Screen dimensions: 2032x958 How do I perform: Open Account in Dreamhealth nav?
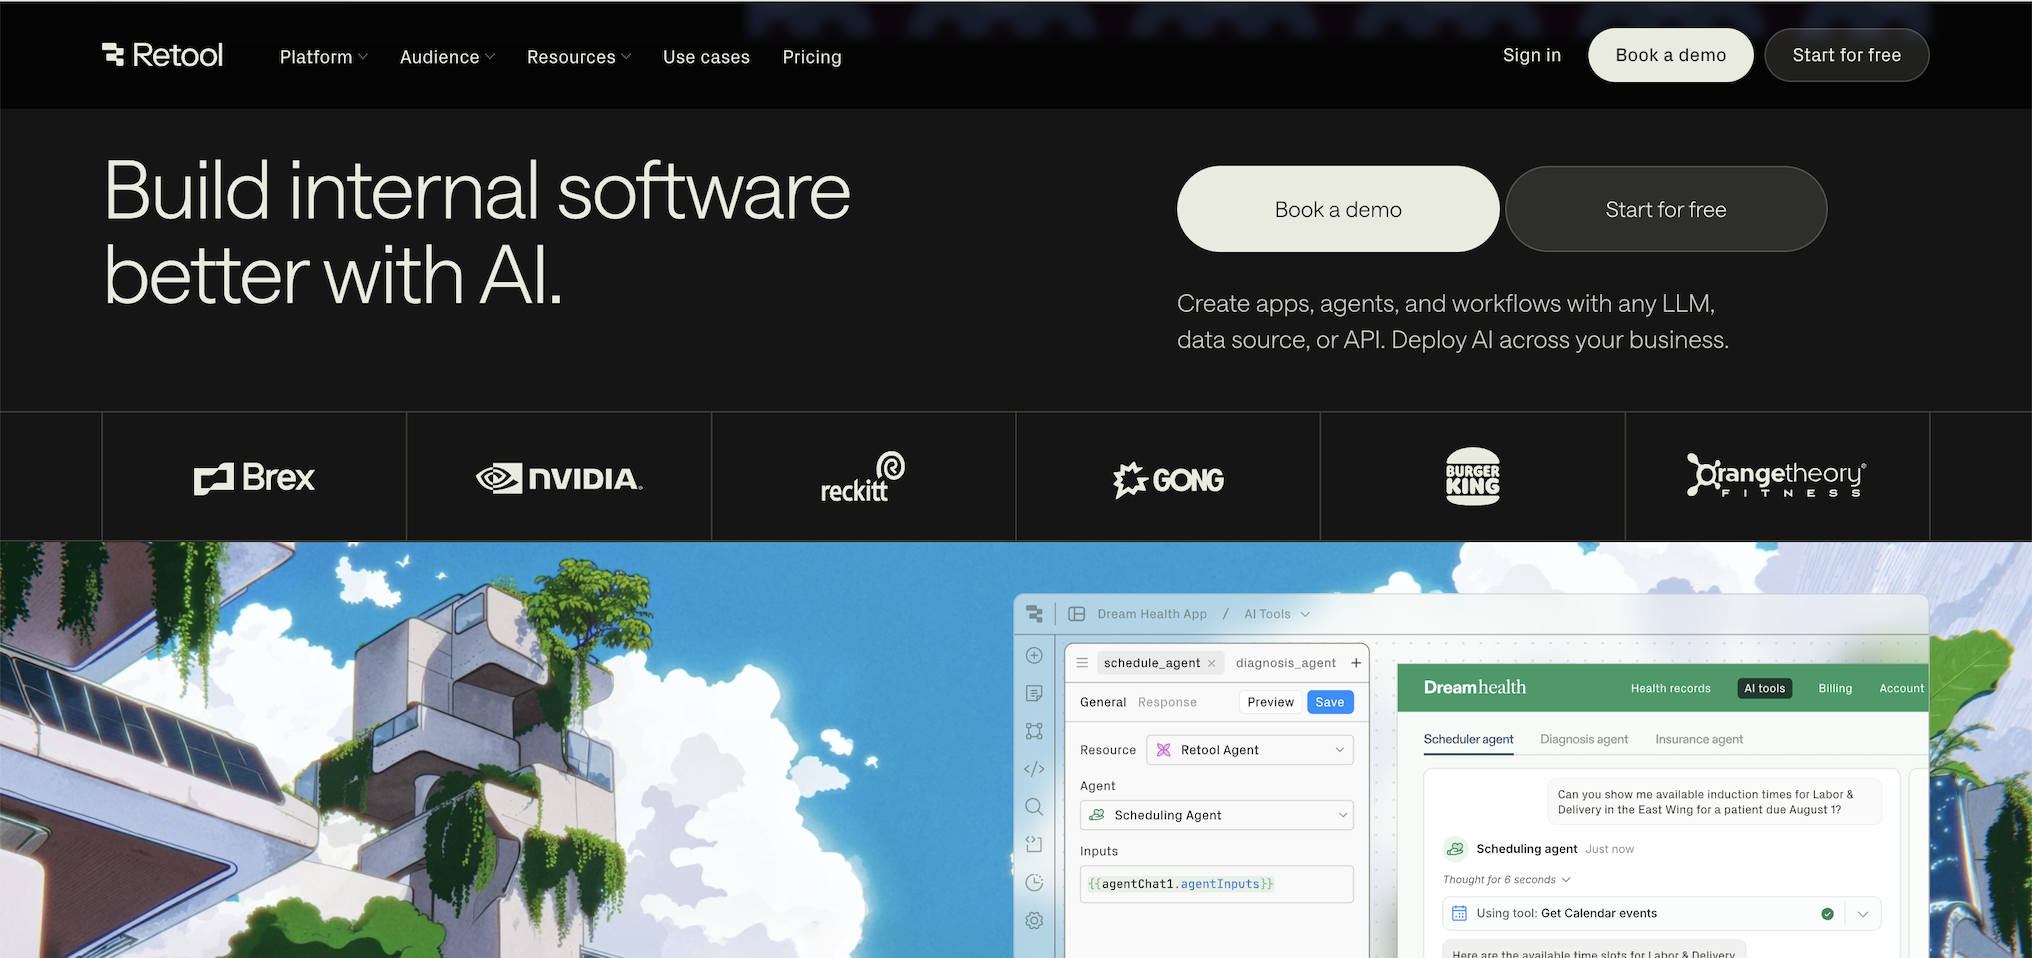coord(1901,688)
